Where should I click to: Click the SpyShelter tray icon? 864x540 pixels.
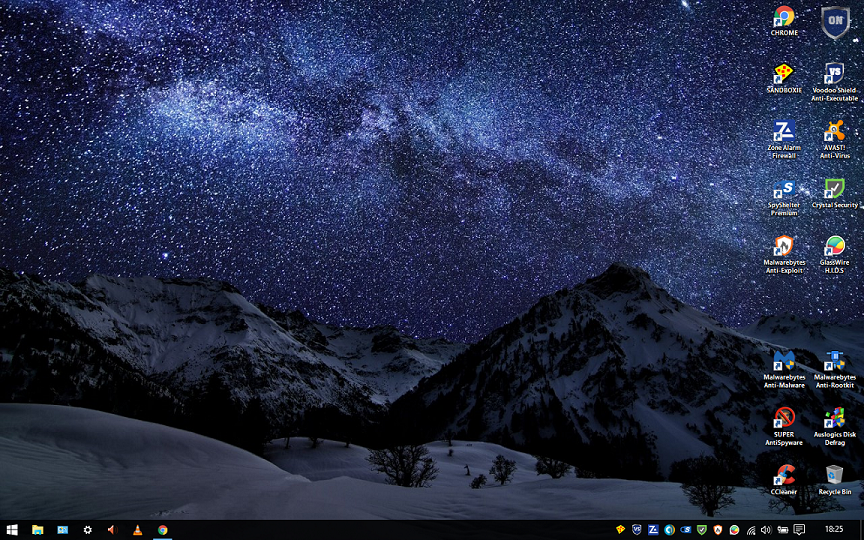coord(685,530)
